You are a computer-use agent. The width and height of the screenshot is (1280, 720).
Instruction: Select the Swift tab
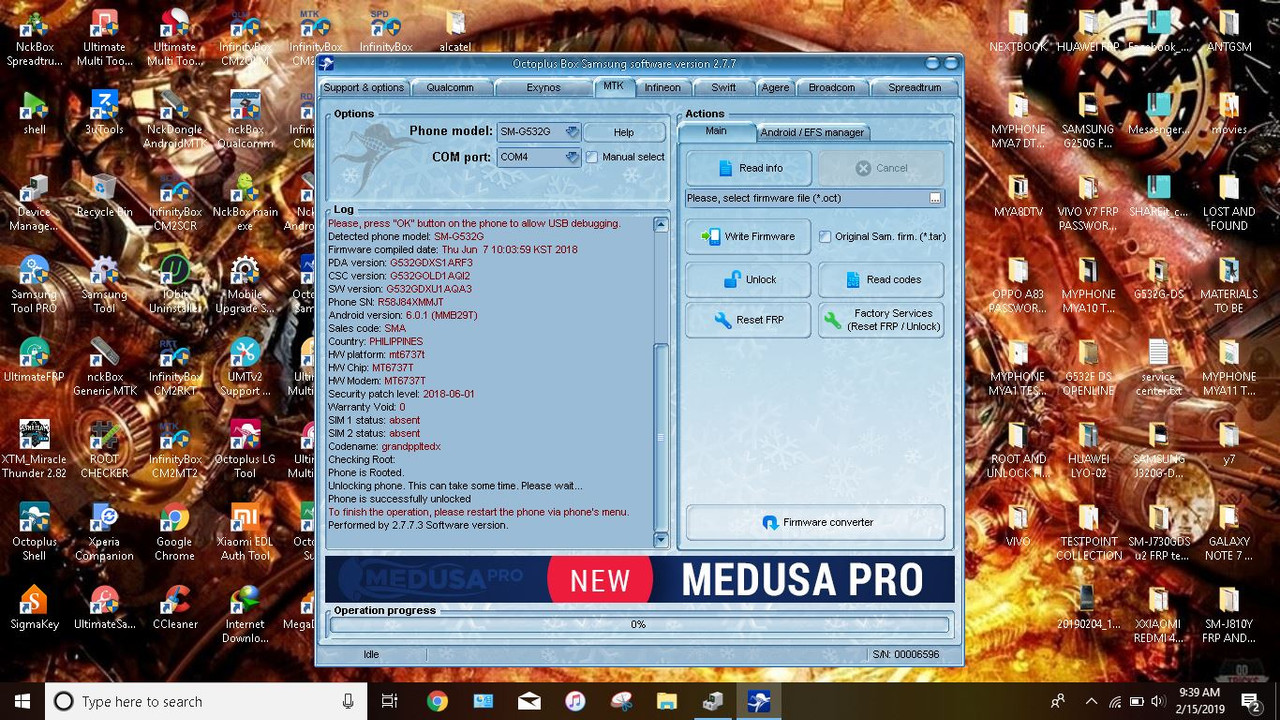coord(724,88)
